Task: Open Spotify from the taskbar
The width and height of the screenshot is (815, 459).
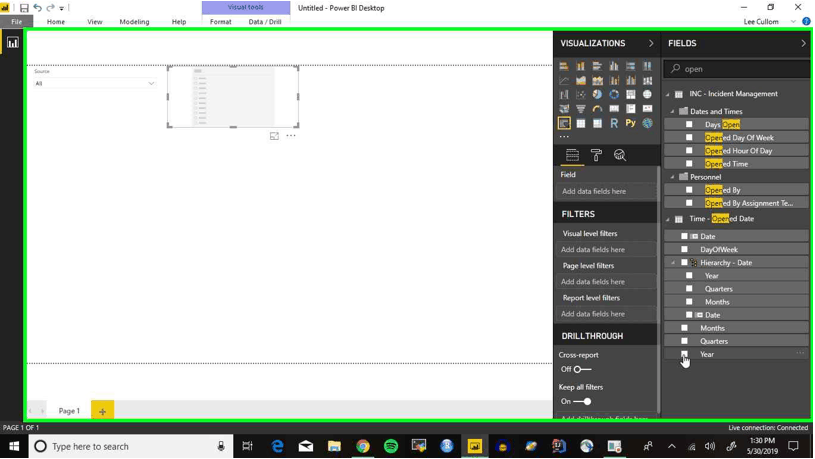Action: pyautogui.click(x=391, y=446)
